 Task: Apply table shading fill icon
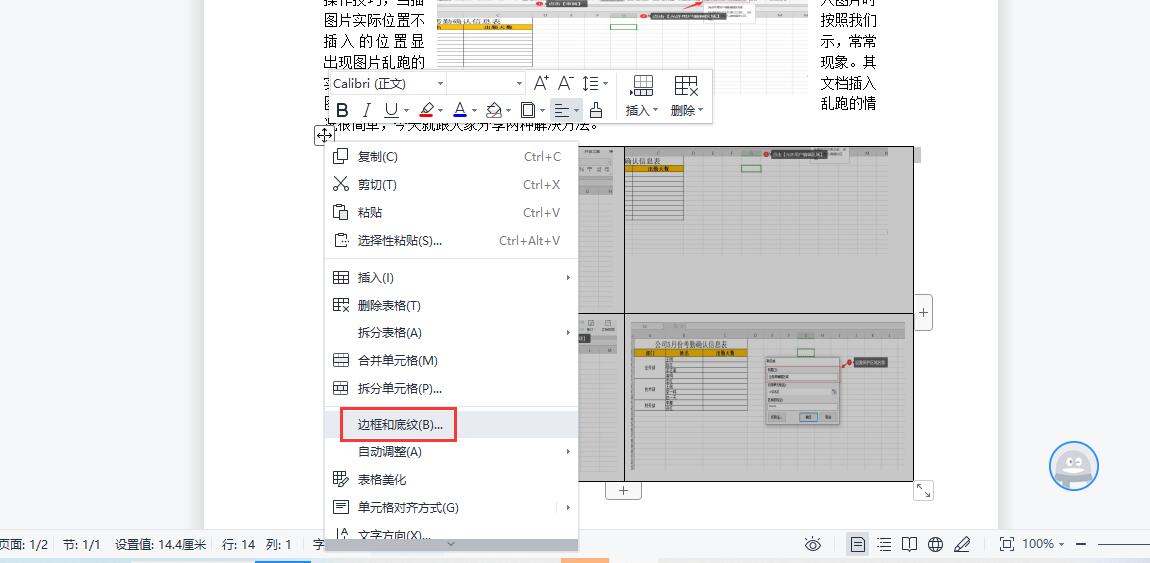(494, 111)
